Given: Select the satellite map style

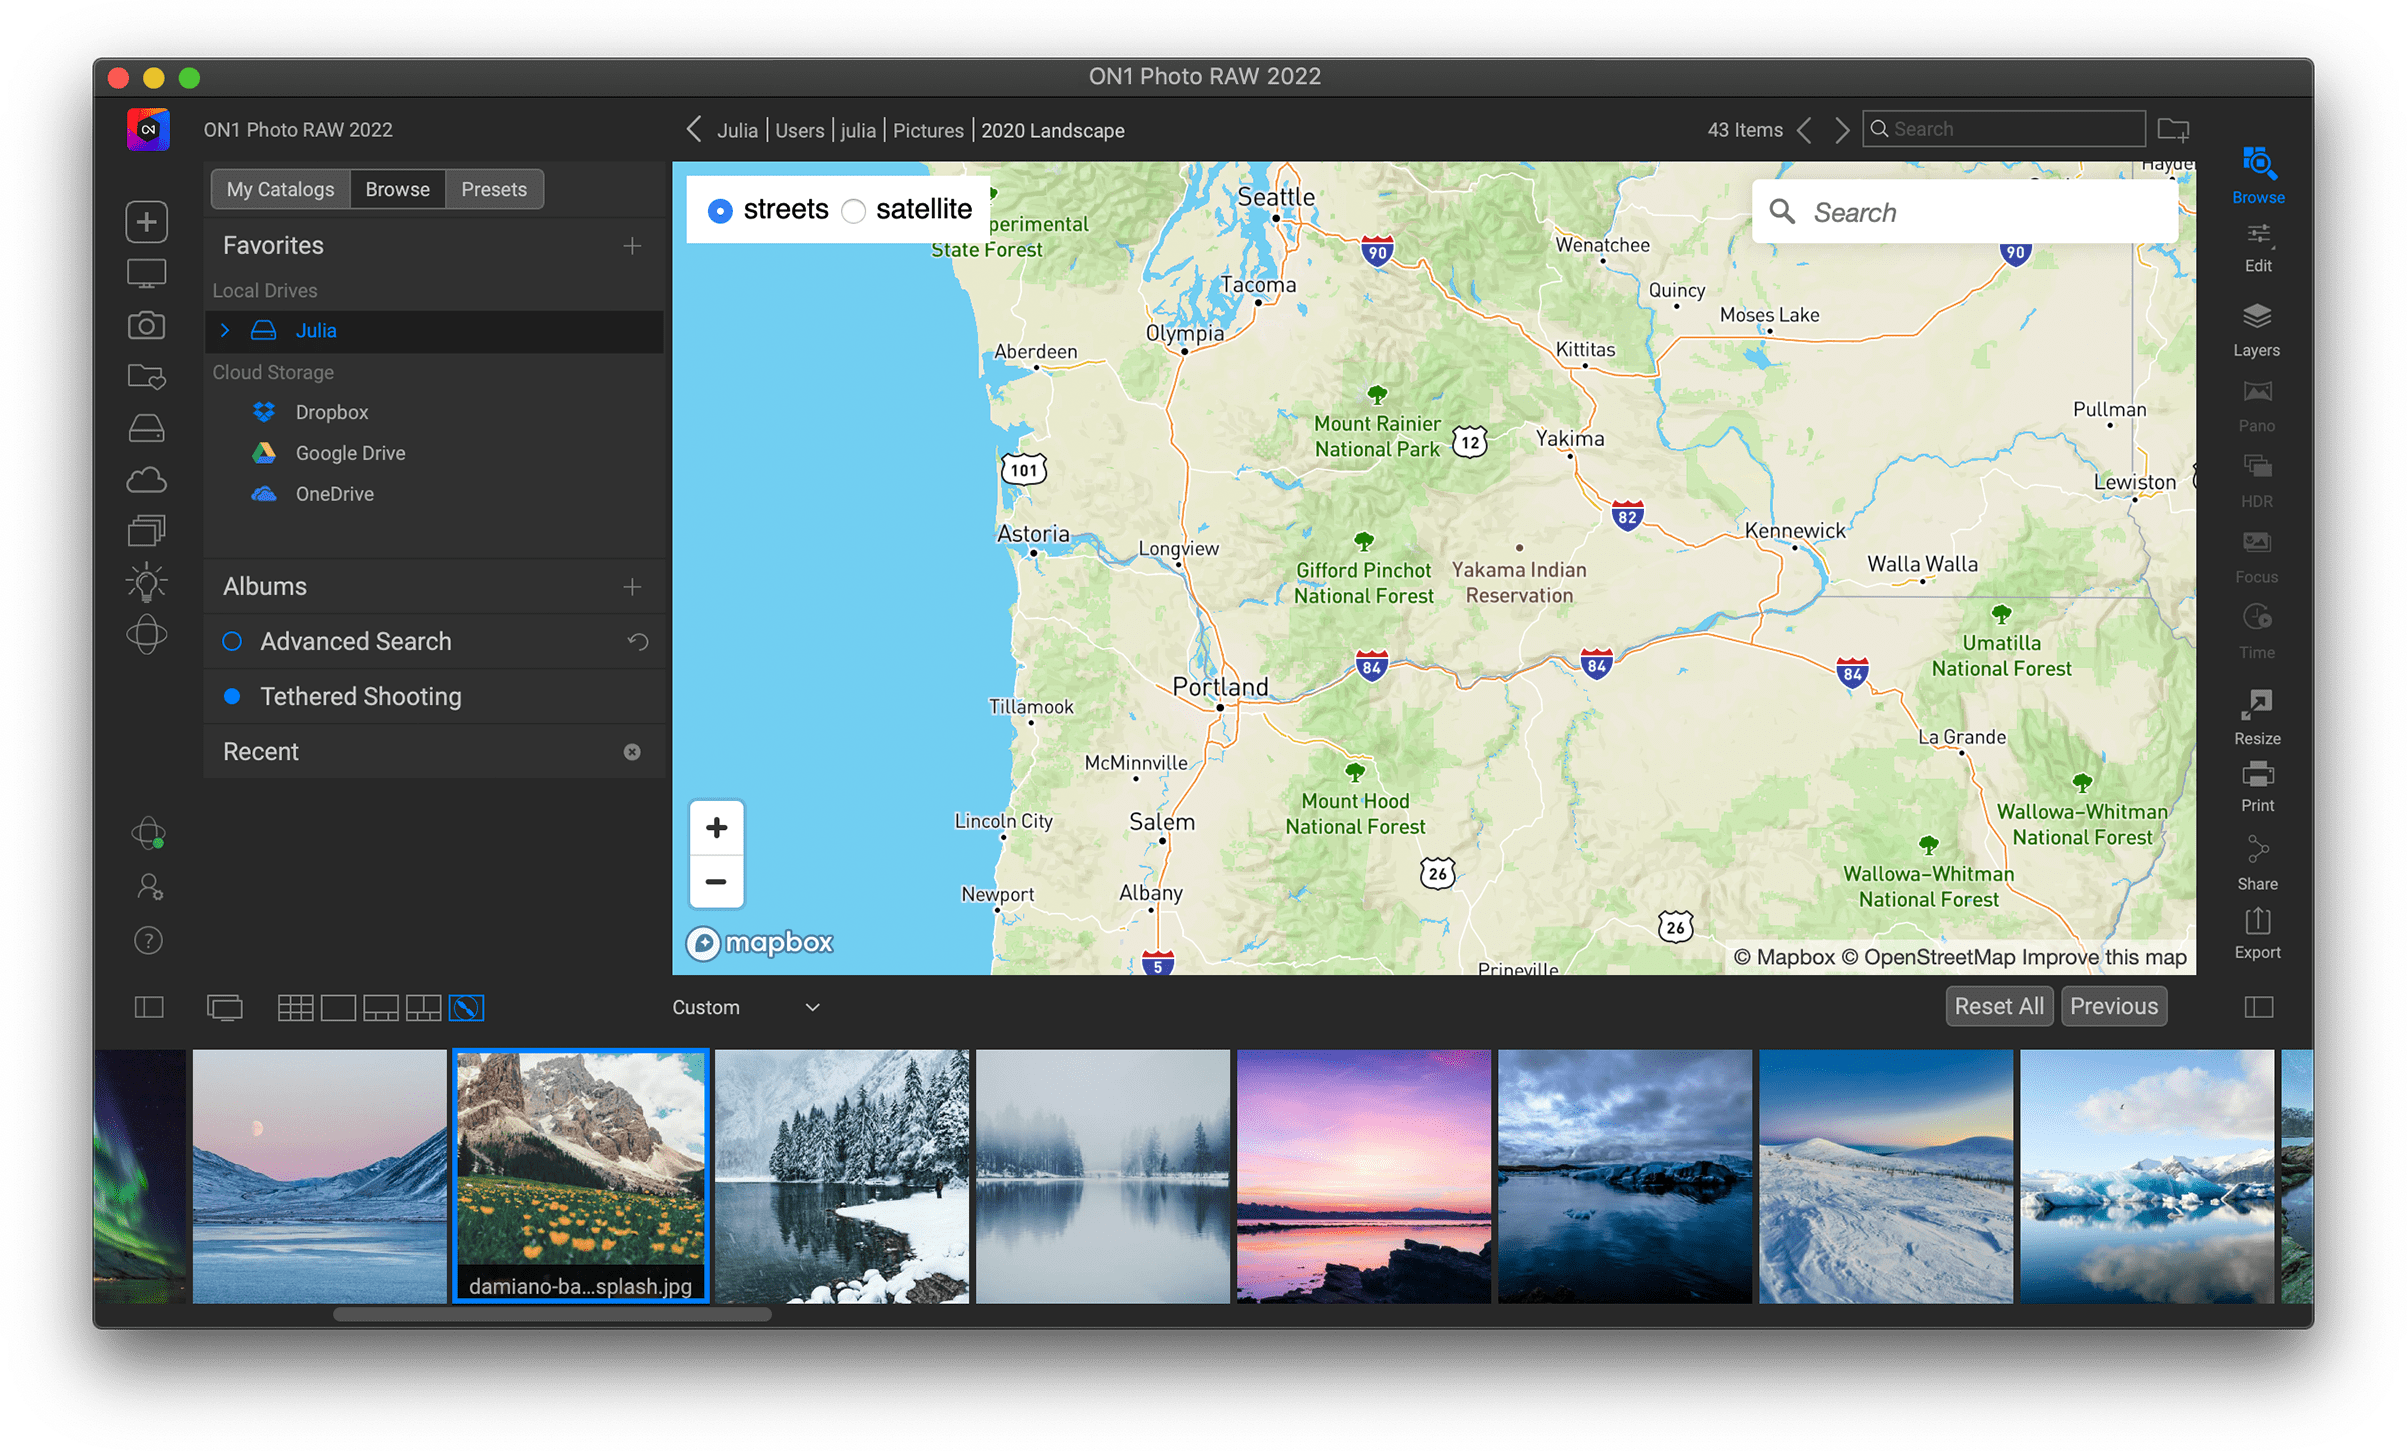Looking at the screenshot, I should click(853, 211).
